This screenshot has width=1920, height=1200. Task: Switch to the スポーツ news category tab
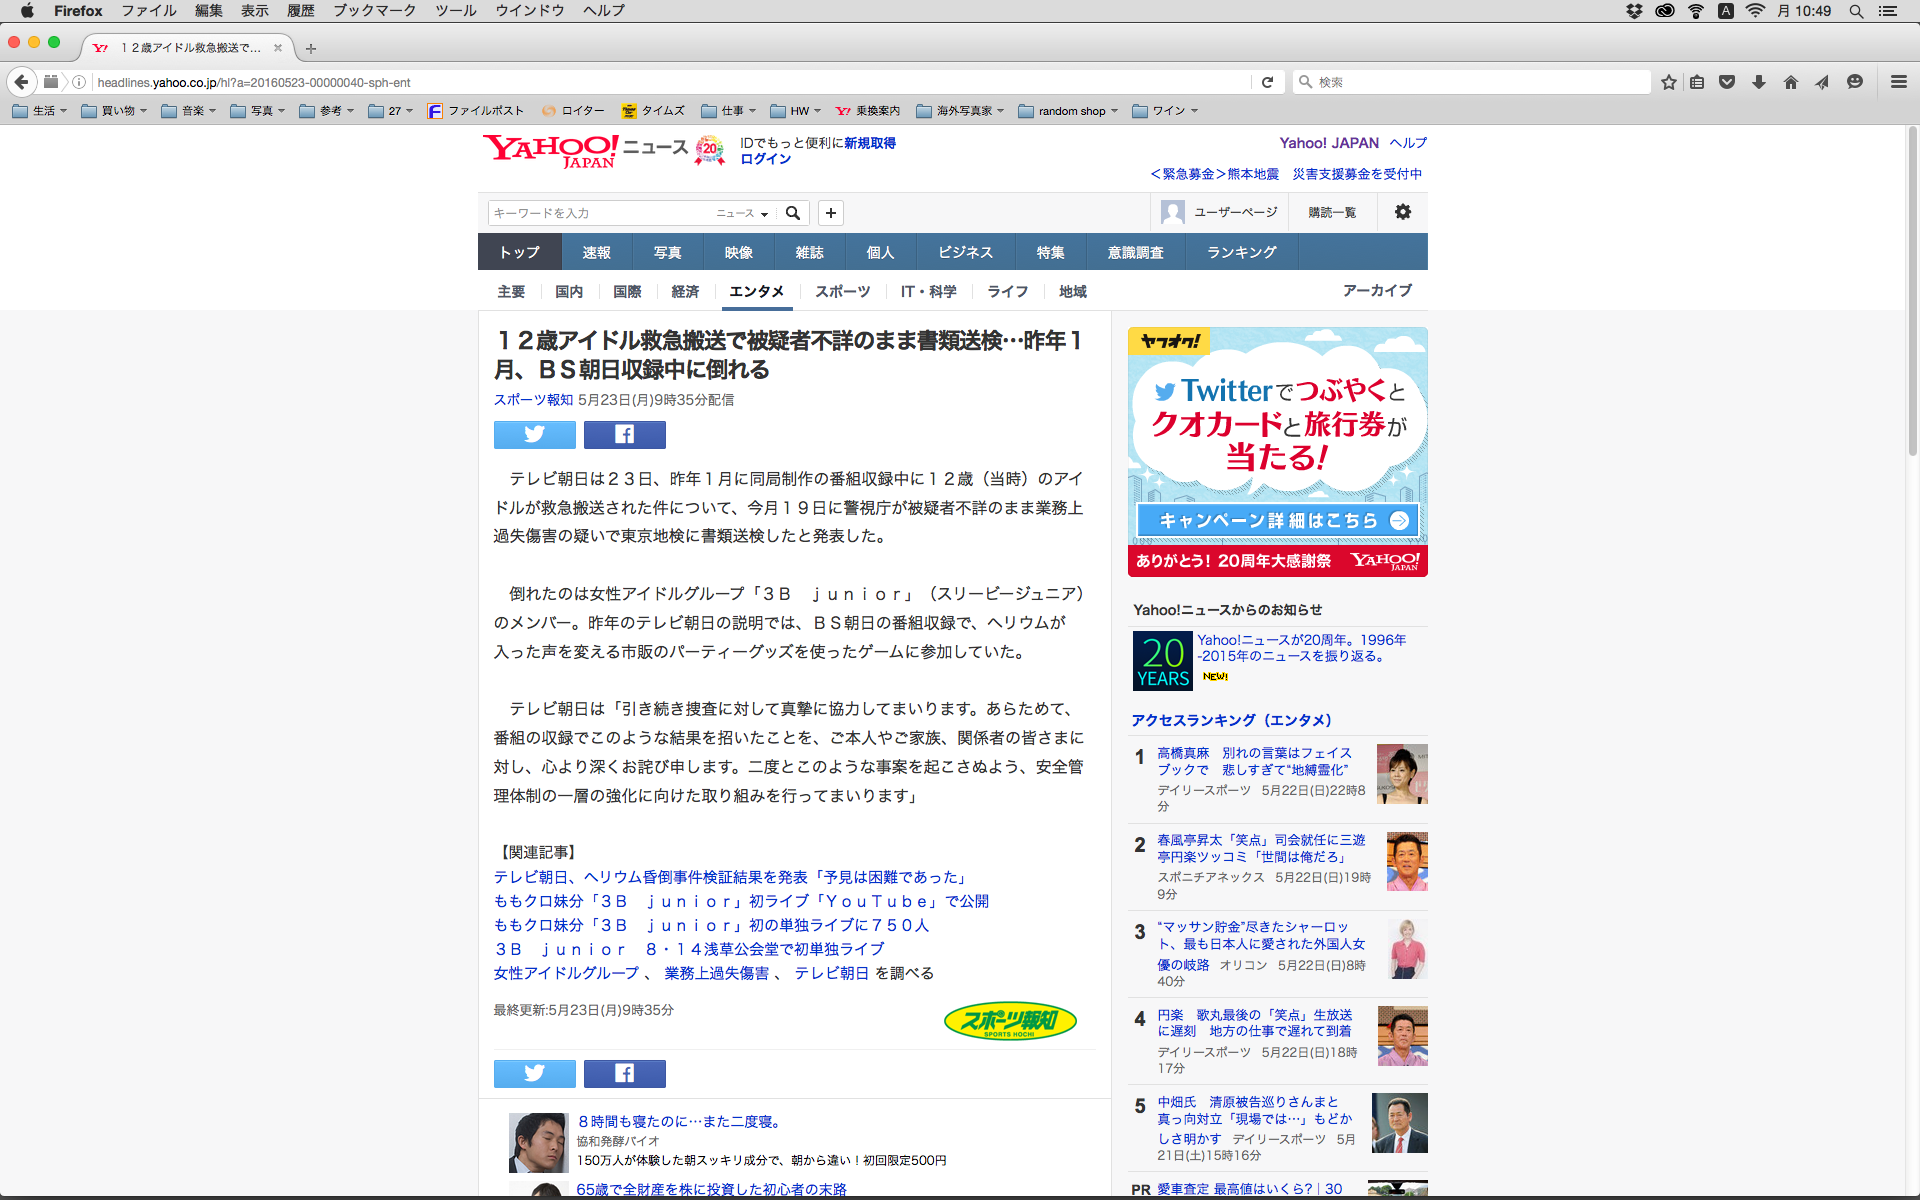click(x=842, y=291)
